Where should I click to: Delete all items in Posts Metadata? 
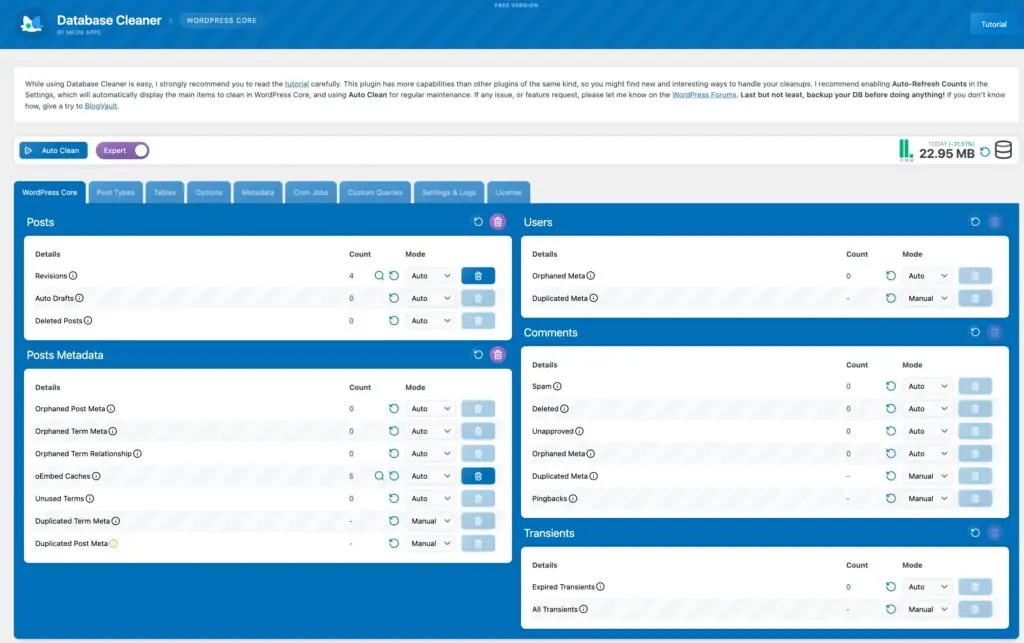click(498, 355)
